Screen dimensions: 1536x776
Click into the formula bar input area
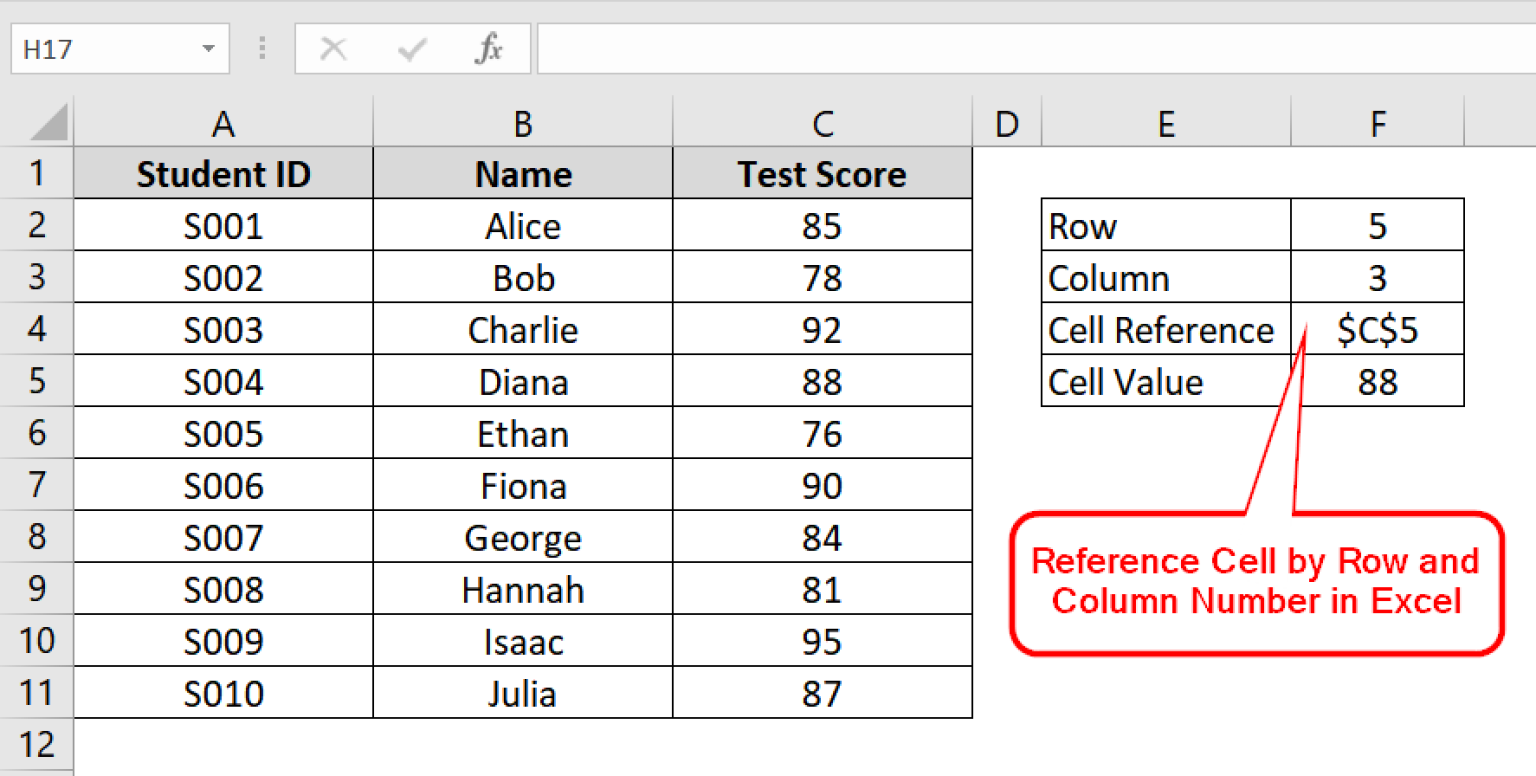tap(1030, 49)
